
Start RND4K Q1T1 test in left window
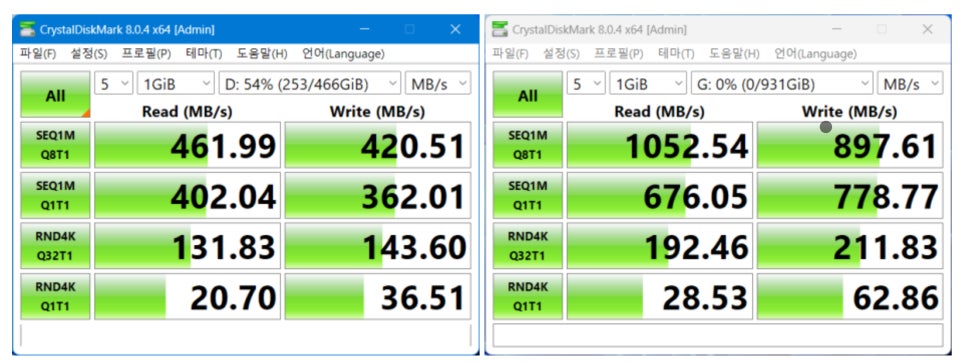click(x=55, y=297)
